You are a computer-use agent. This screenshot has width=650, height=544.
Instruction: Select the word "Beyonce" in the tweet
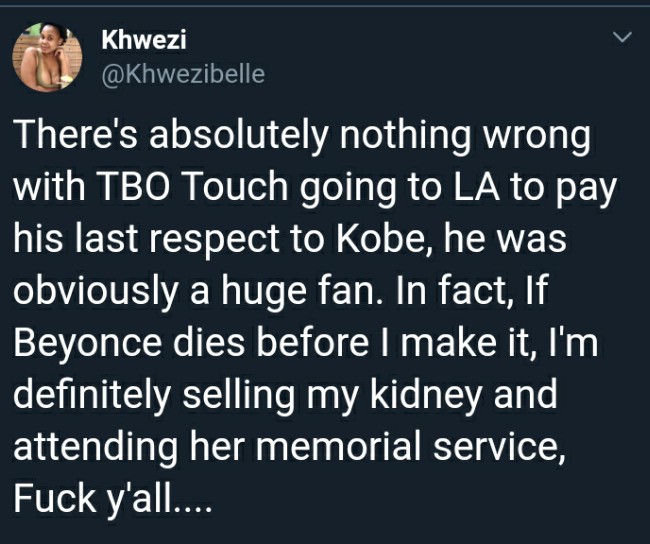(87, 343)
